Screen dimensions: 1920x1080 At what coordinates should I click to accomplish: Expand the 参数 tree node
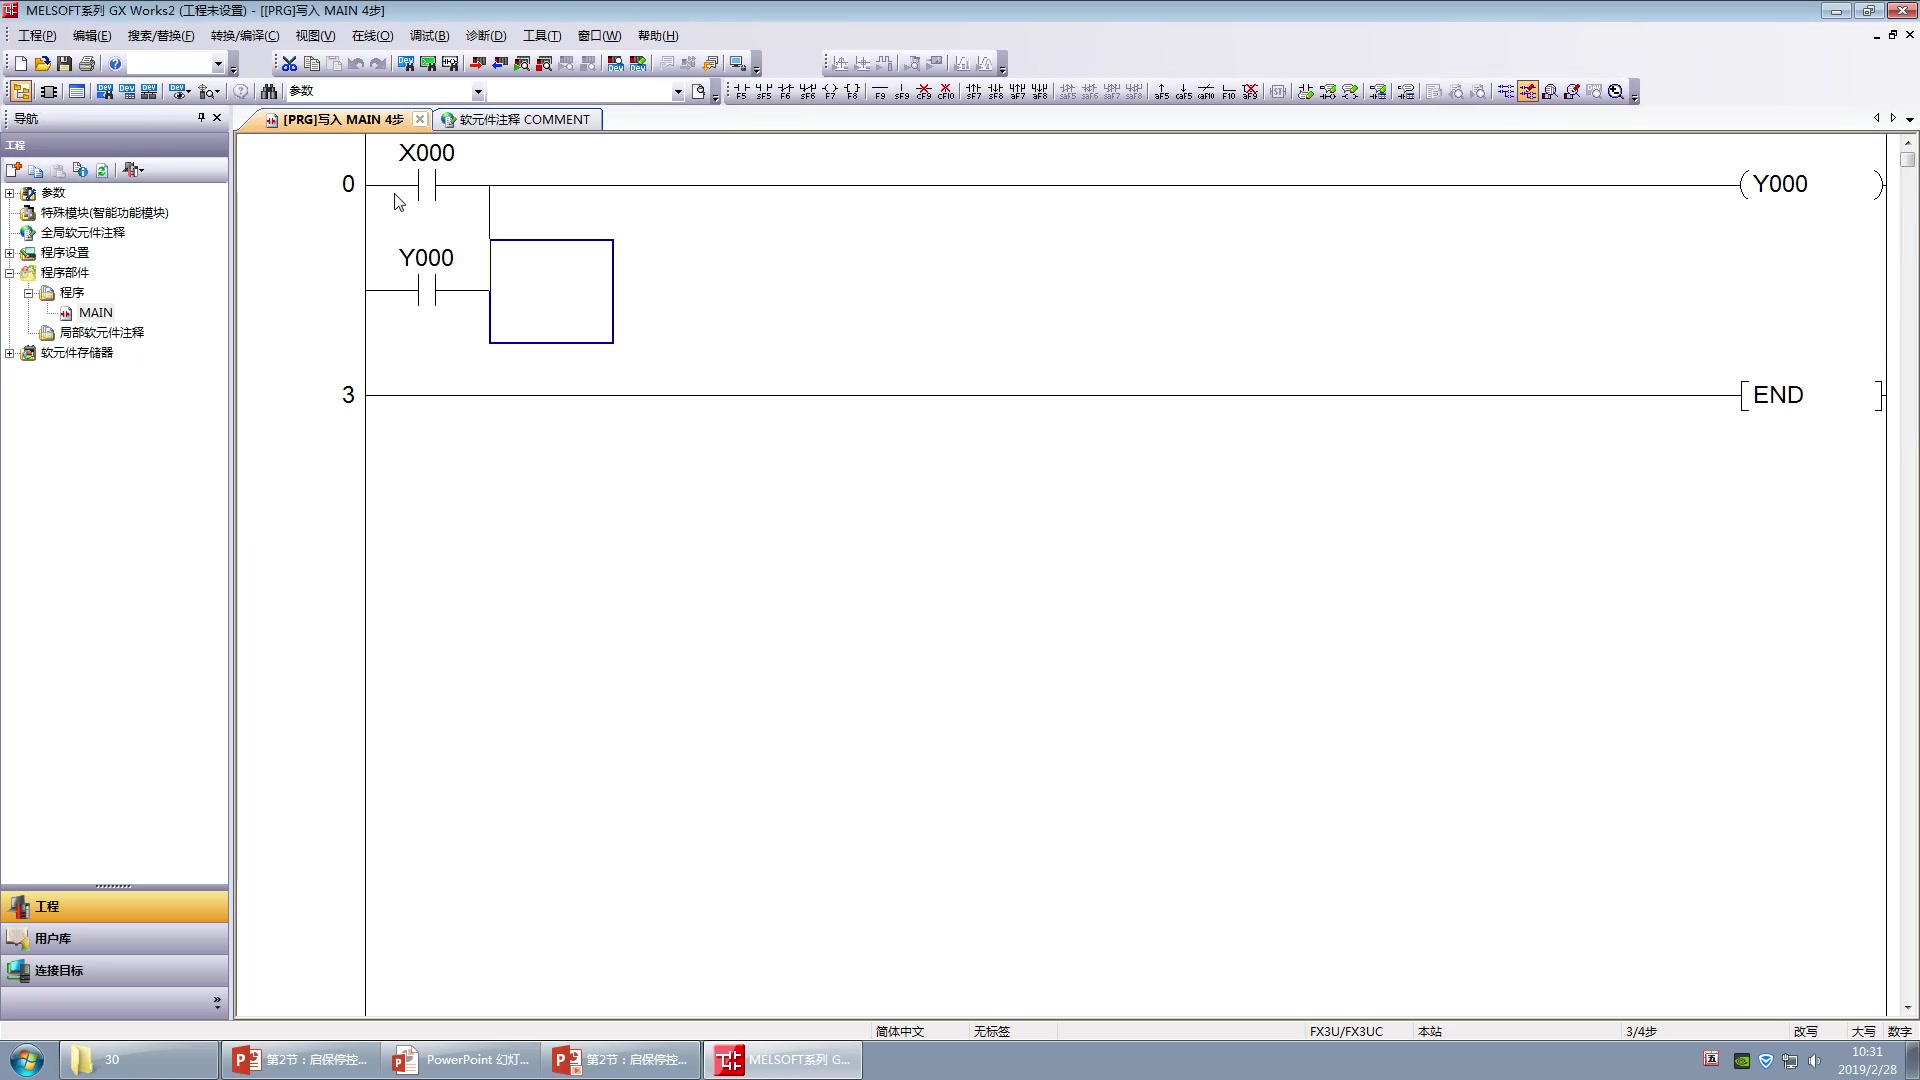(x=11, y=193)
